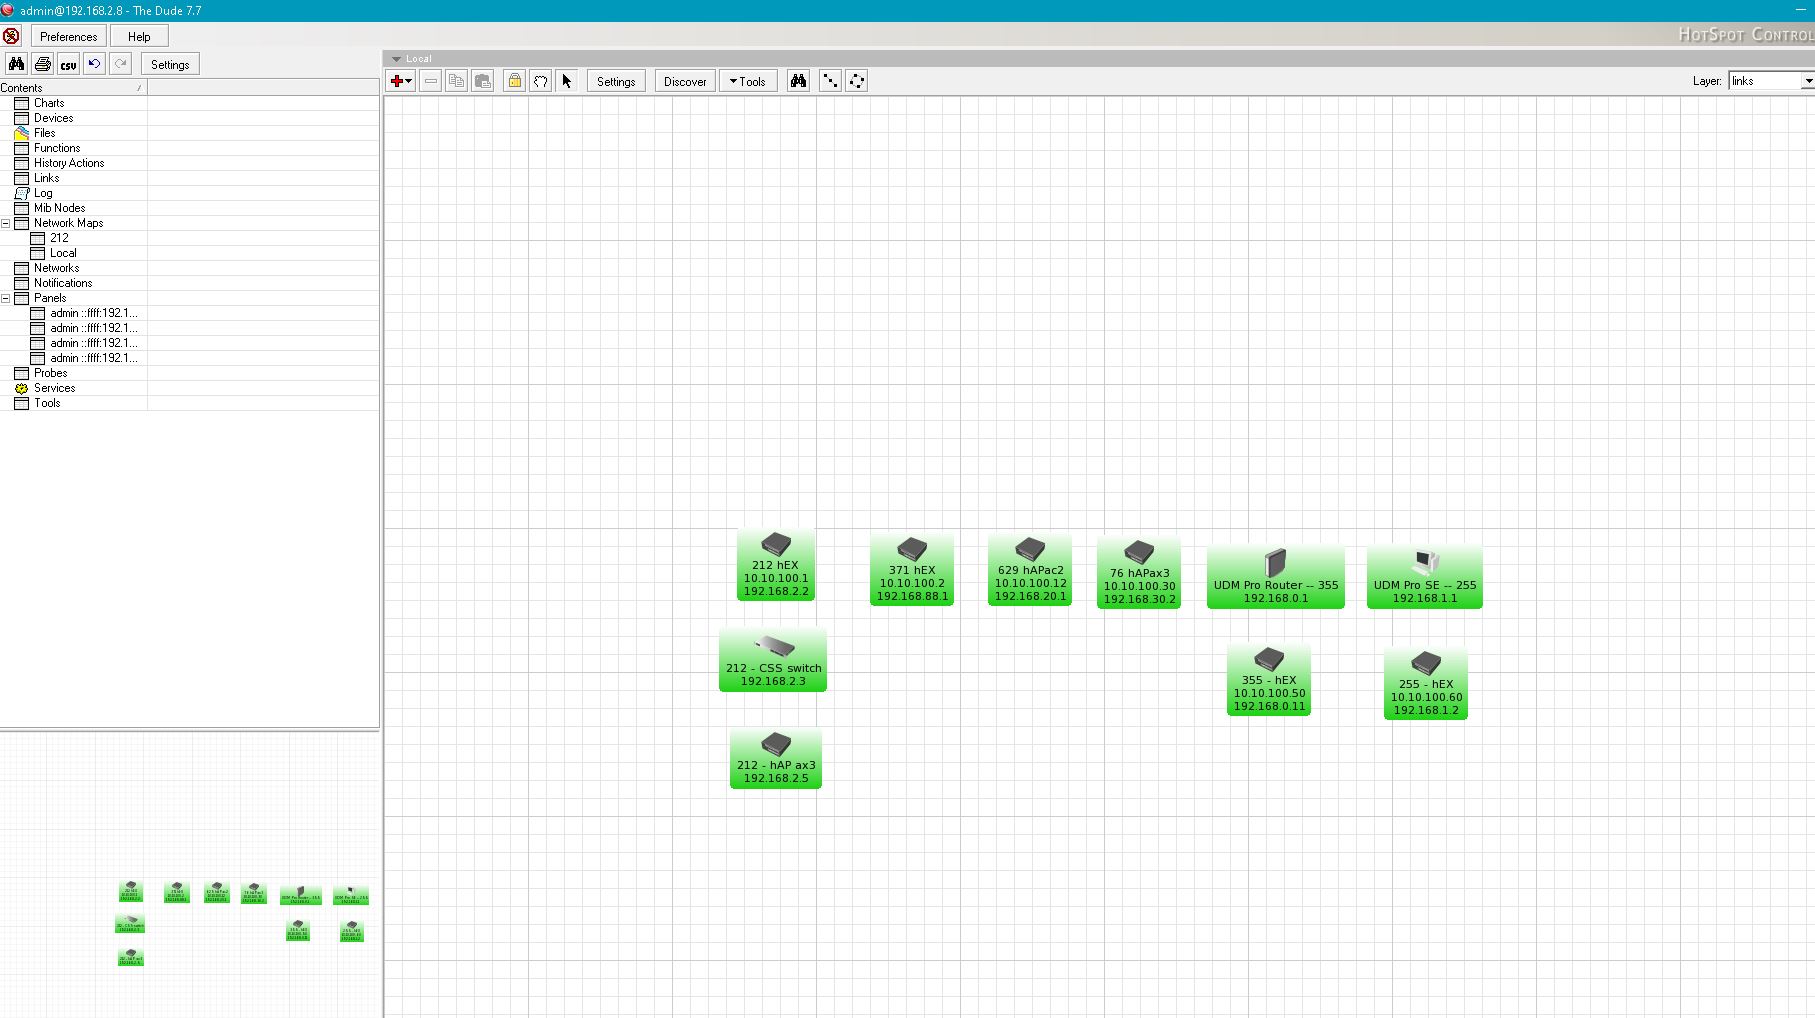The height and width of the screenshot is (1018, 1815).
Task: Select the 76 hAPax3 device node
Action: point(1139,573)
